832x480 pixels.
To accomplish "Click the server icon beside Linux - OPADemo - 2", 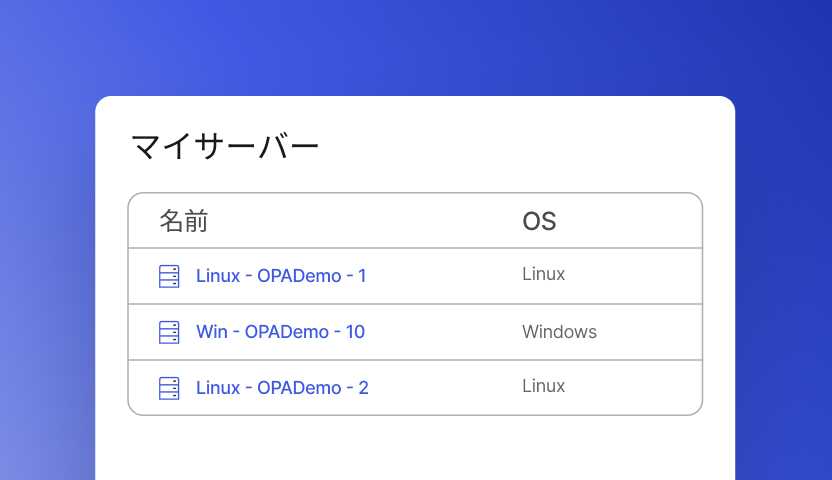I will (169, 388).
